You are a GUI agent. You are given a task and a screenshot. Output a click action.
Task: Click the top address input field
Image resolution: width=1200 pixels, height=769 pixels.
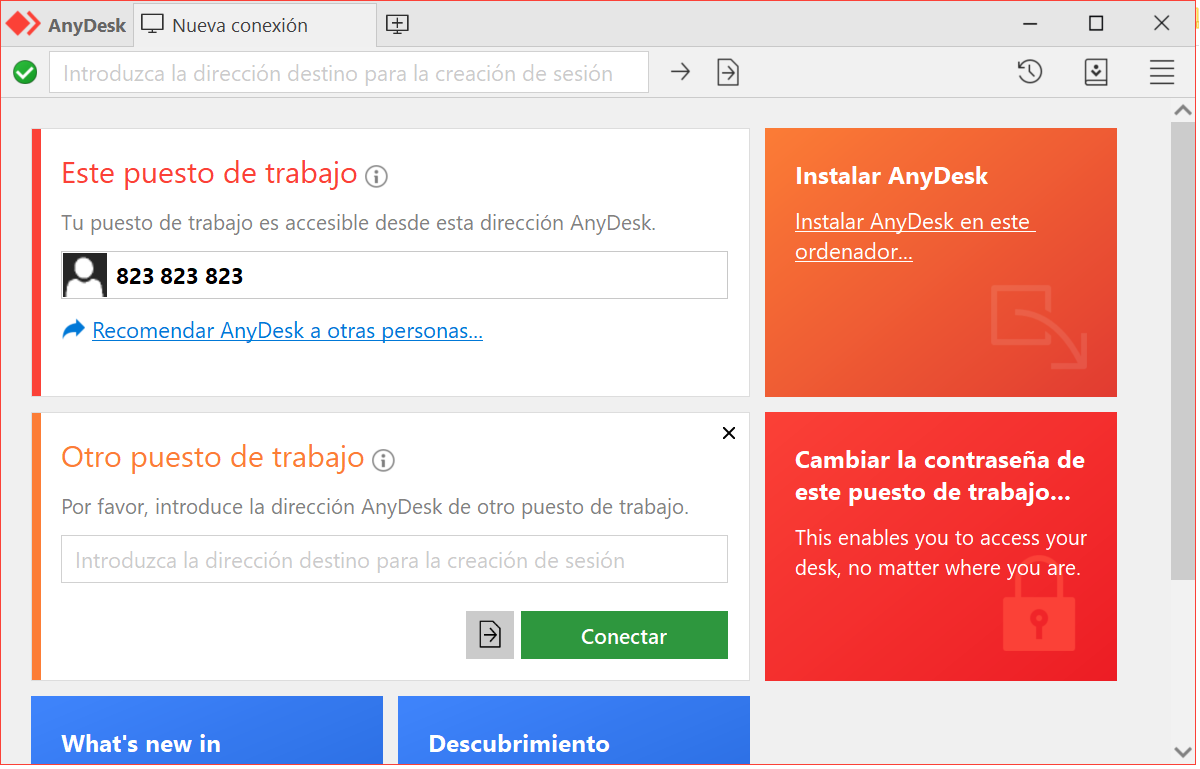(x=348, y=73)
